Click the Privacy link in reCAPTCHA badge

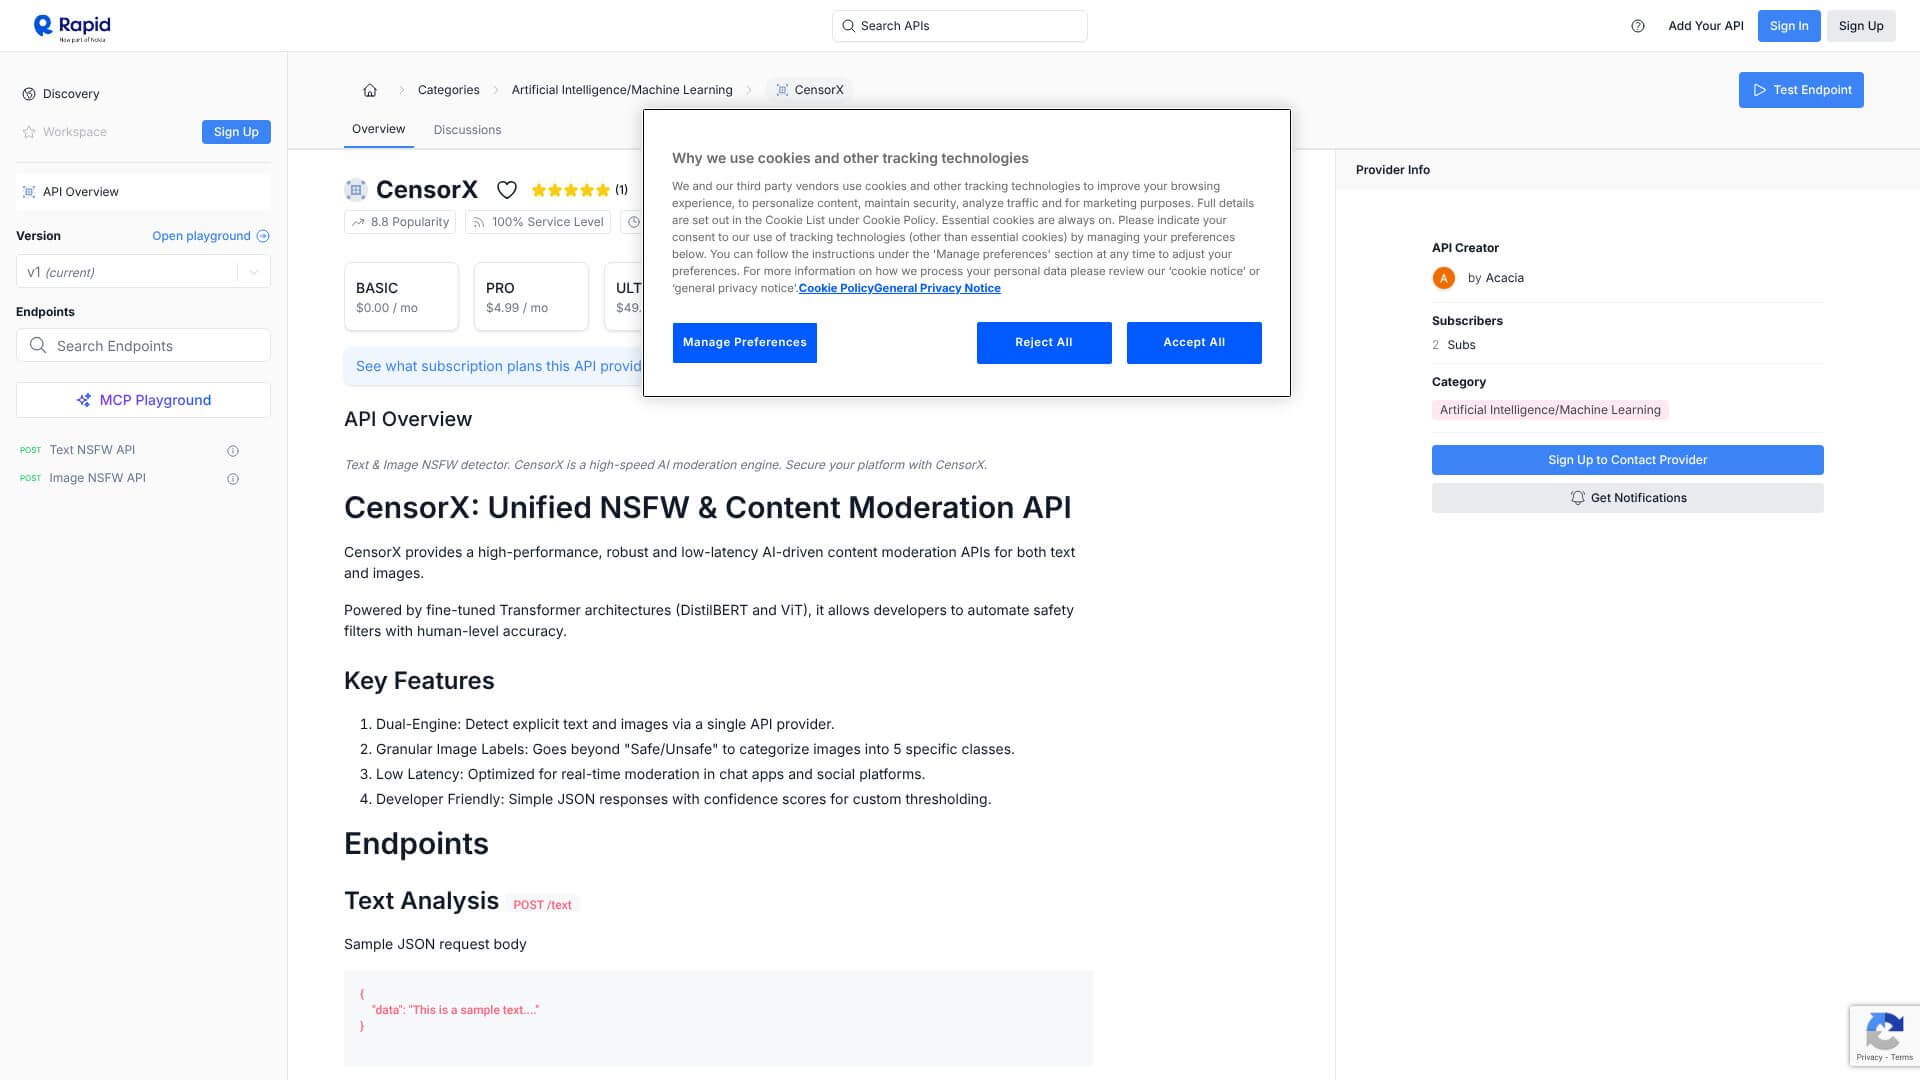[1869, 1057]
